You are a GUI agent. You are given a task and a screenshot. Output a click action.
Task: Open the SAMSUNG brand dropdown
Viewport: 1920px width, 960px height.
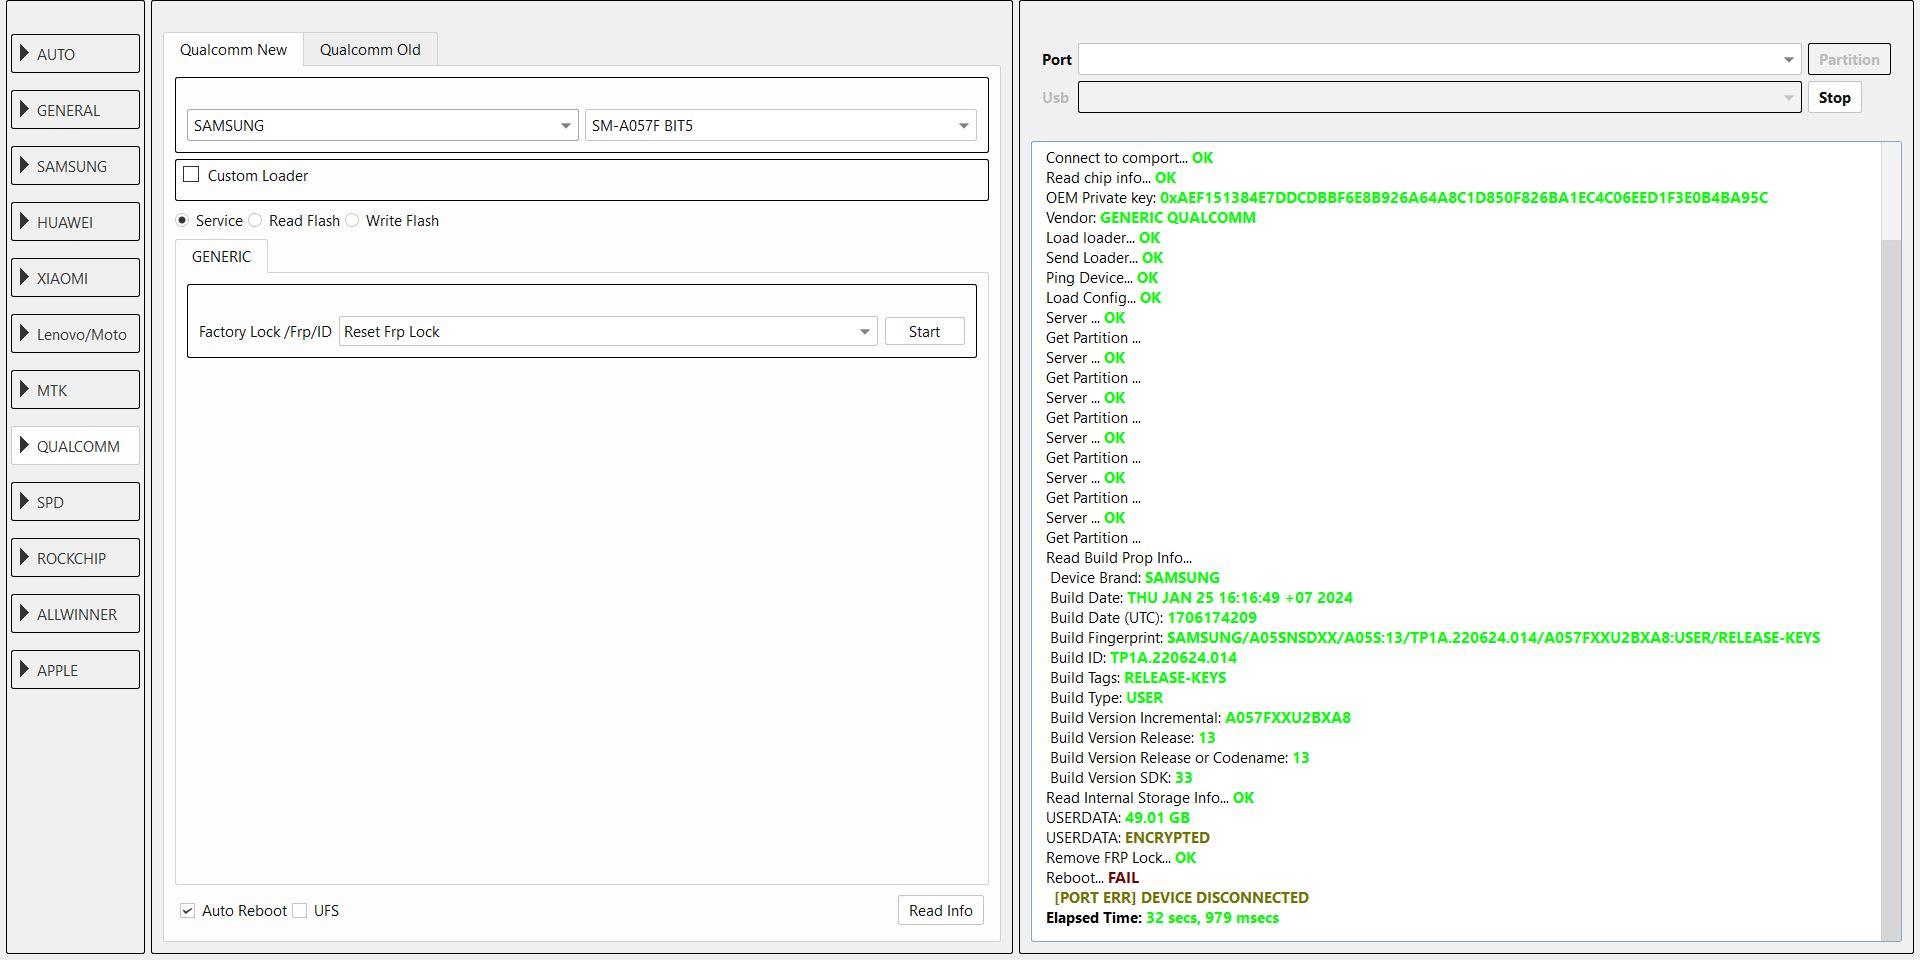382,126
